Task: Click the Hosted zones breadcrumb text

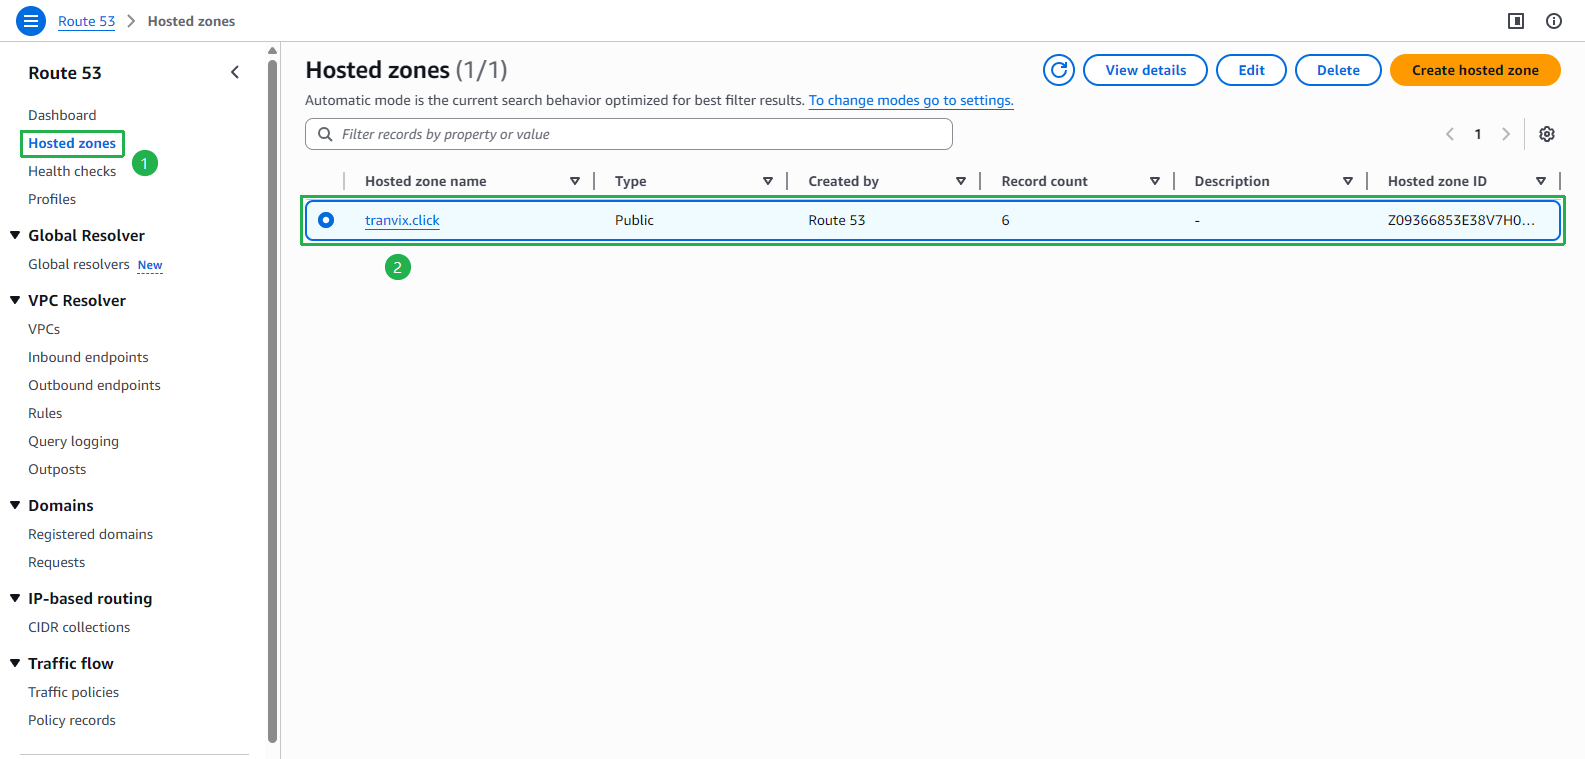Action: 191,21
